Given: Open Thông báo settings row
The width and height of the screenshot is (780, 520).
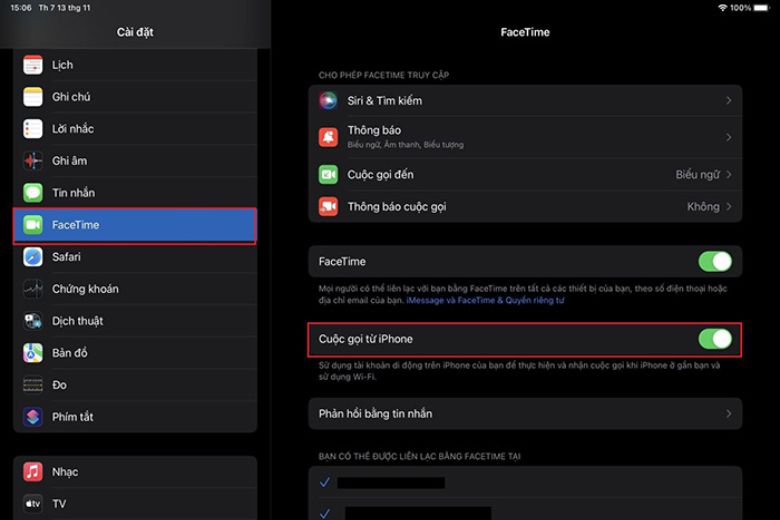Looking at the screenshot, I should [x=525, y=137].
